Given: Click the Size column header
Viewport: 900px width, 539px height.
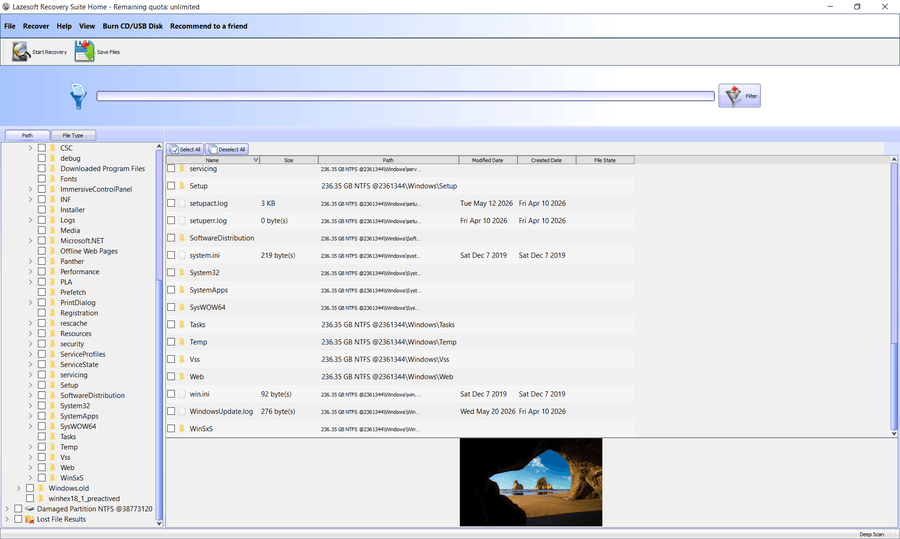Looking at the screenshot, I should (x=289, y=160).
